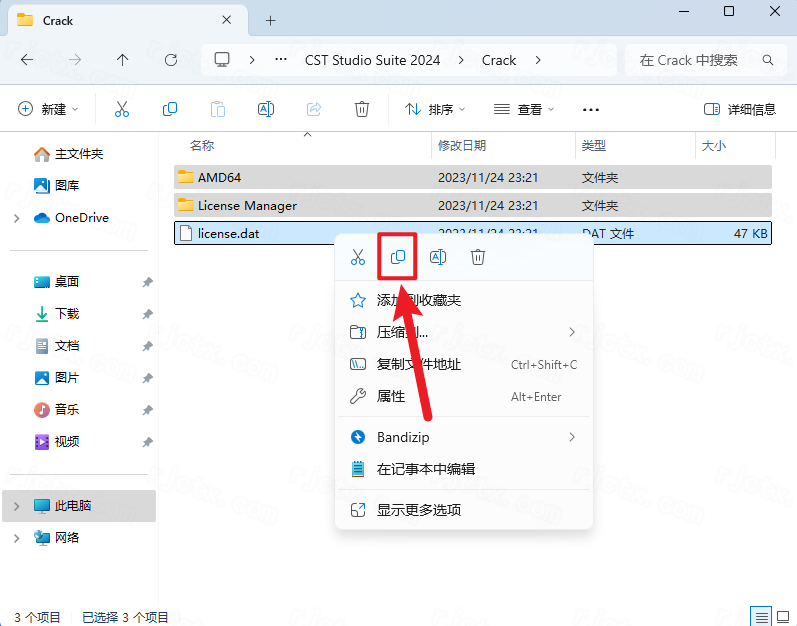Toggle the details pane button
This screenshot has width=797, height=626.
point(740,109)
